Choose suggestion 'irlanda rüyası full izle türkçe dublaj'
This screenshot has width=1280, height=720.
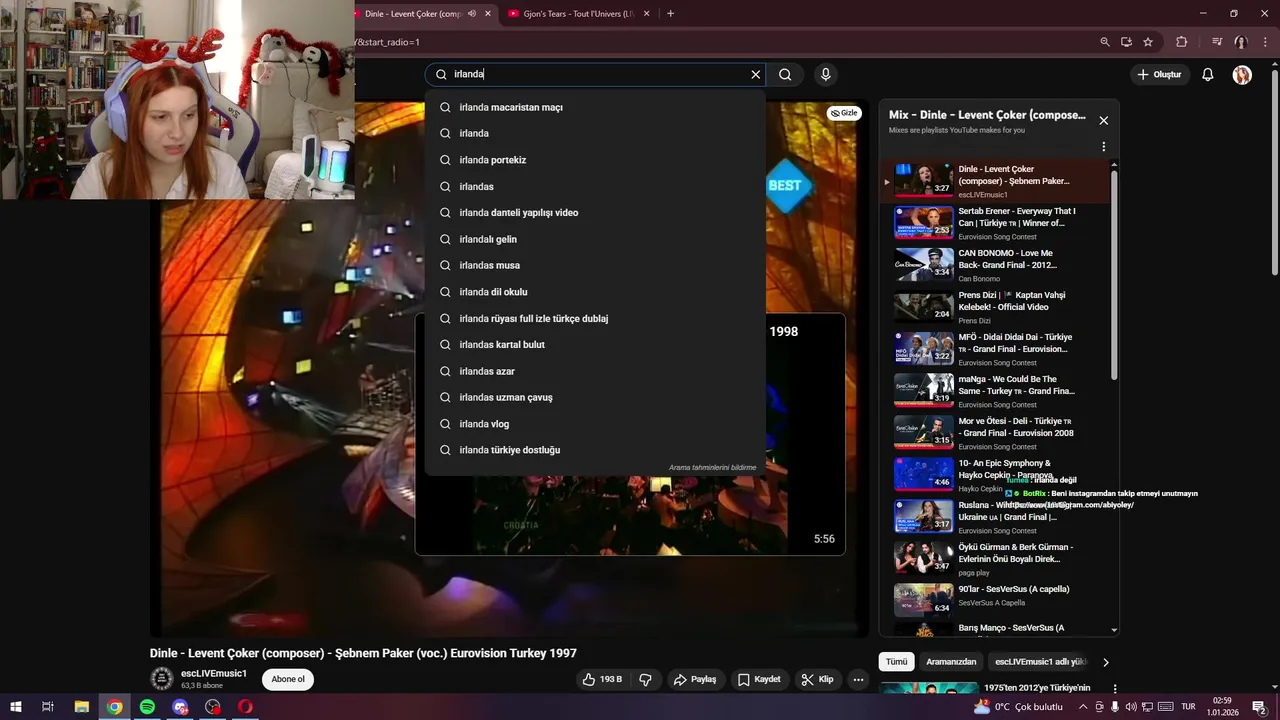(x=596, y=318)
